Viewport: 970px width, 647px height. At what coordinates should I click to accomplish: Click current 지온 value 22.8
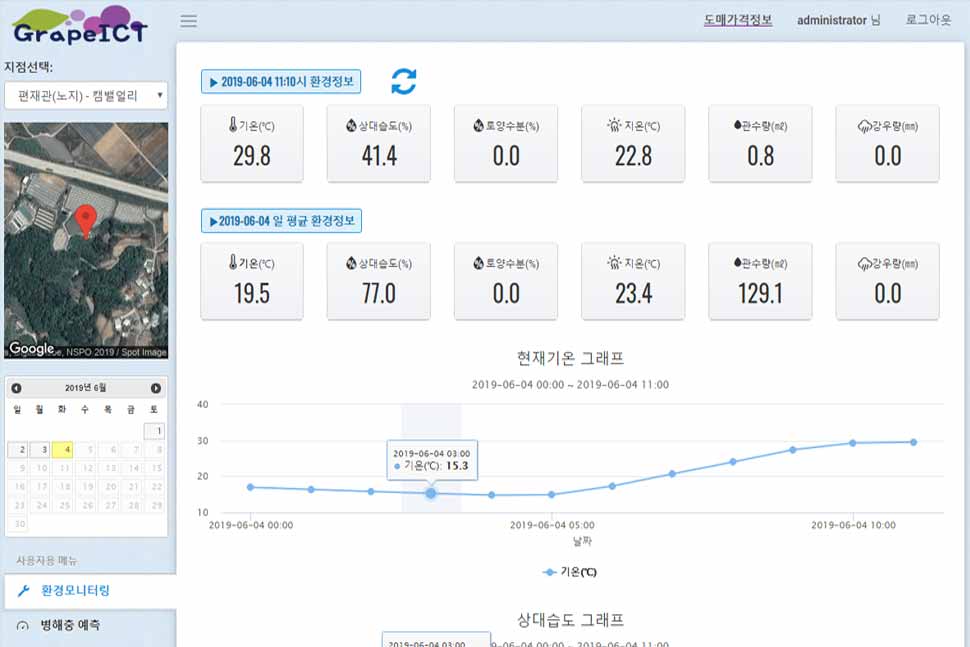click(x=633, y=156)
